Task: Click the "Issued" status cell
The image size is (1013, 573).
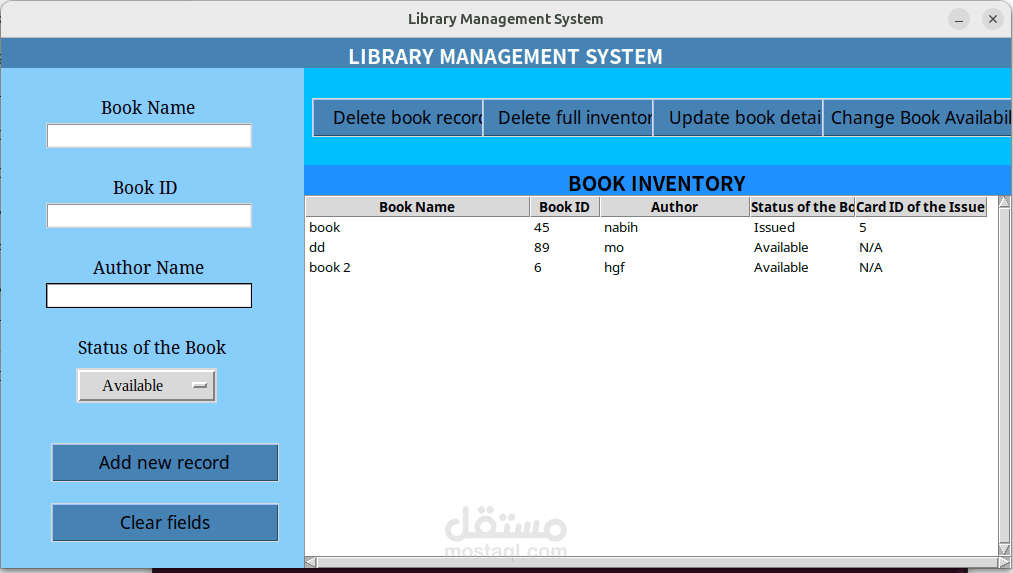Action: click(774, 227)
